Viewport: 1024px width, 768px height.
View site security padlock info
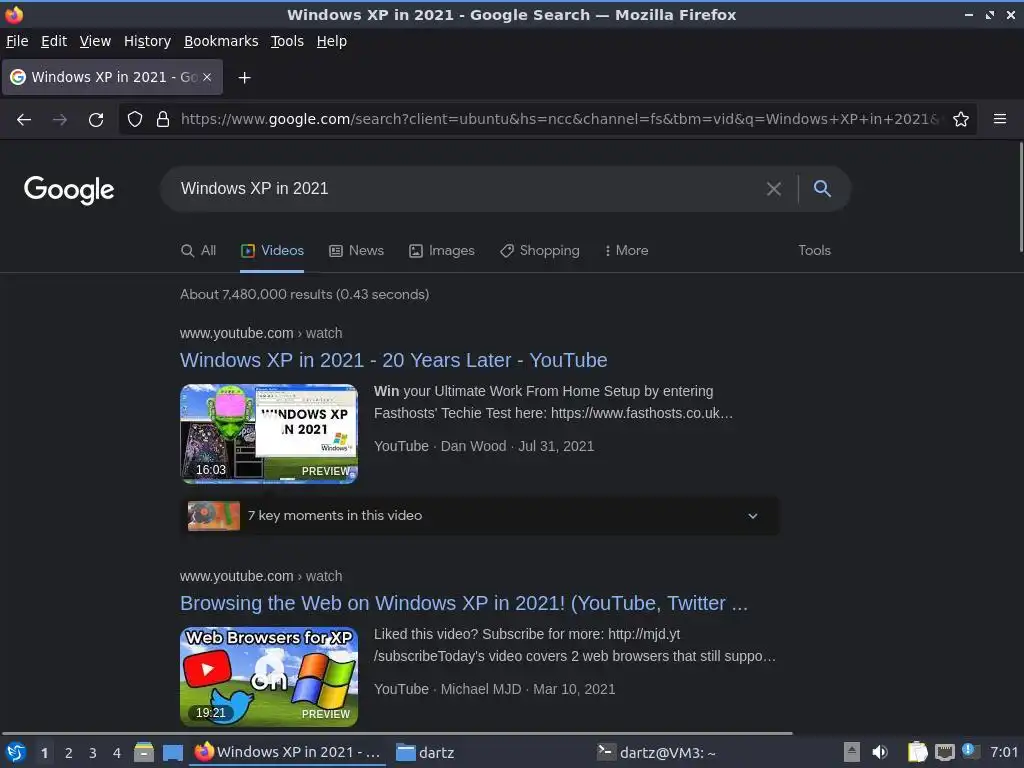pos(163,119)
